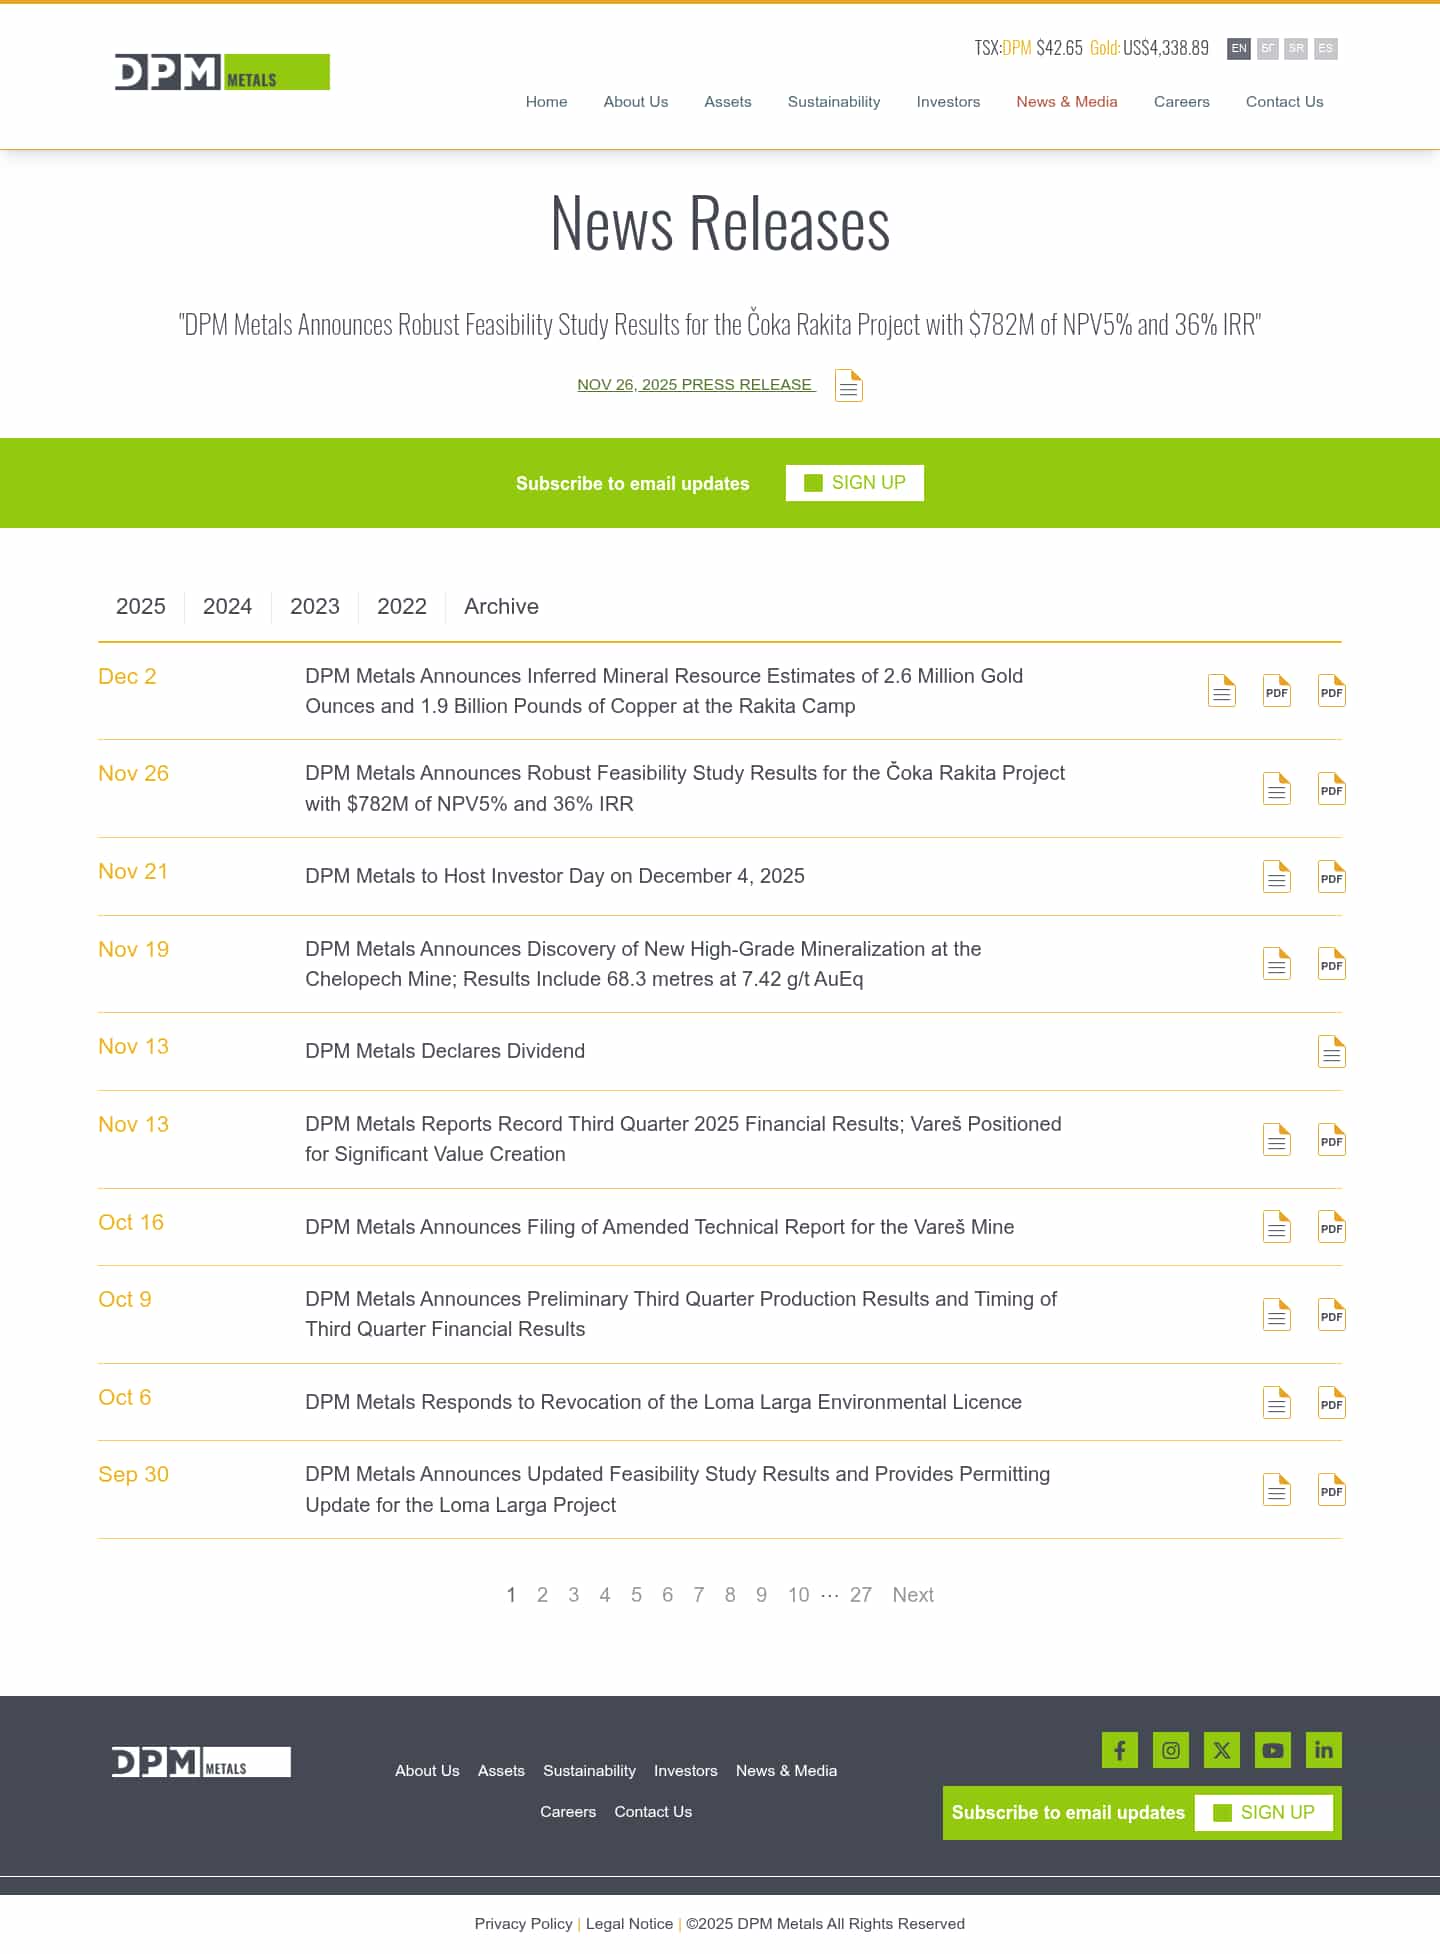Viewport: 1440px width, 1954px height.
Task: Open Investor Day on December 4 headline
Action: pyautogui.click(x=555, y=876)
